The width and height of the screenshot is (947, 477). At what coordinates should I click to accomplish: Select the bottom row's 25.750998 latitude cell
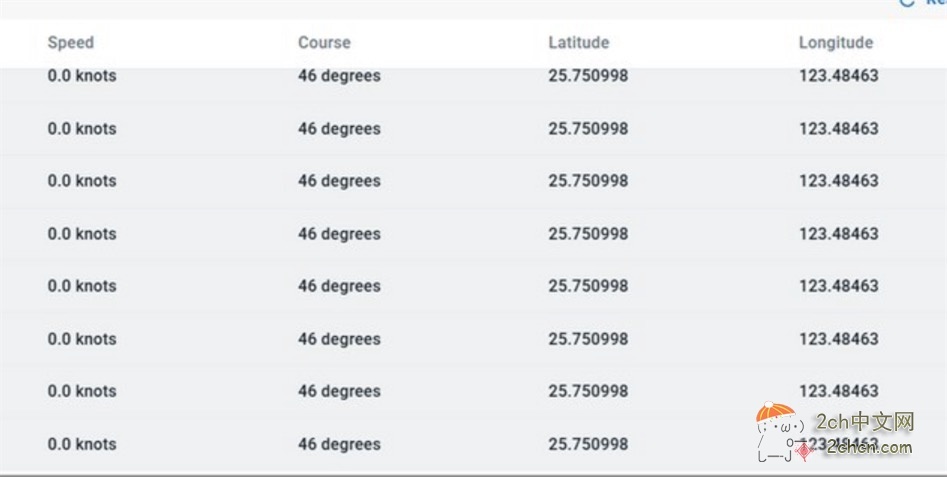pyautogui.click(x=588, y=444)
